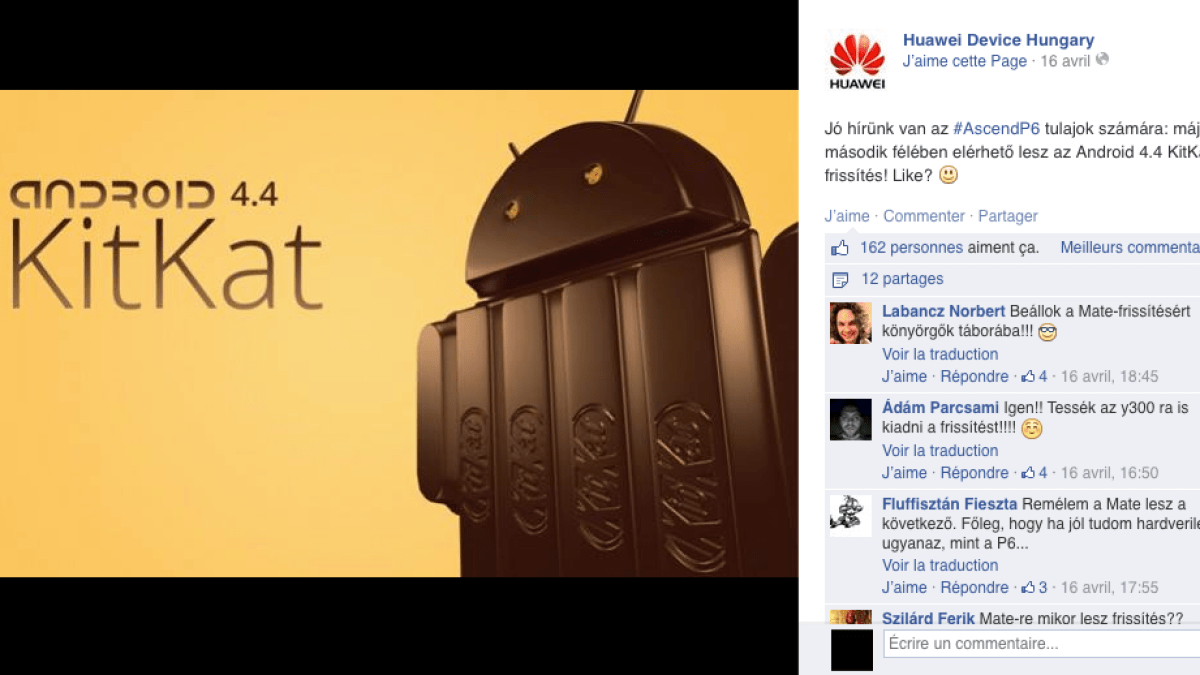Click like count on Fluffisztán Fieszta's comment

coord(1034,588)
